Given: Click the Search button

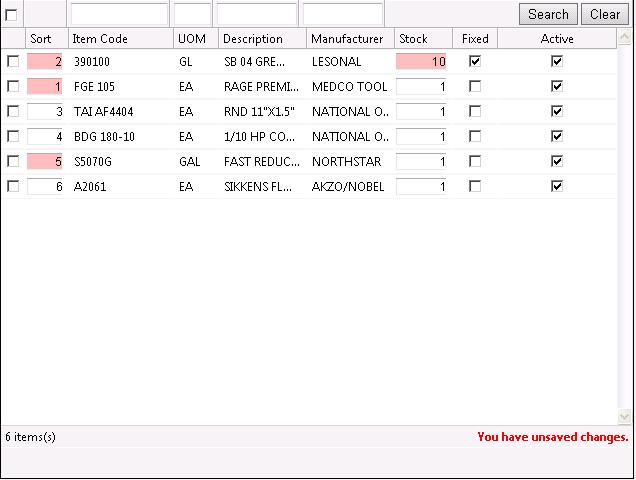Looking at the screenshot, I should [548, 14].
